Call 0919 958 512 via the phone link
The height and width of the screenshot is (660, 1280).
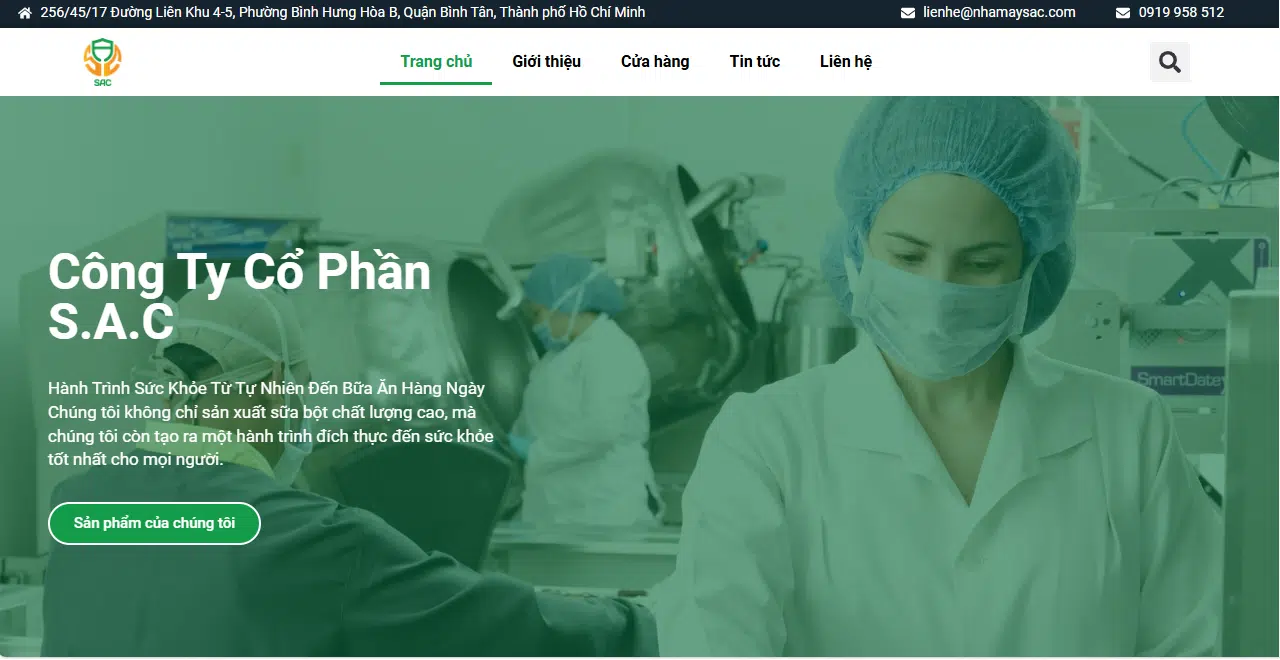pos(1181,13)
